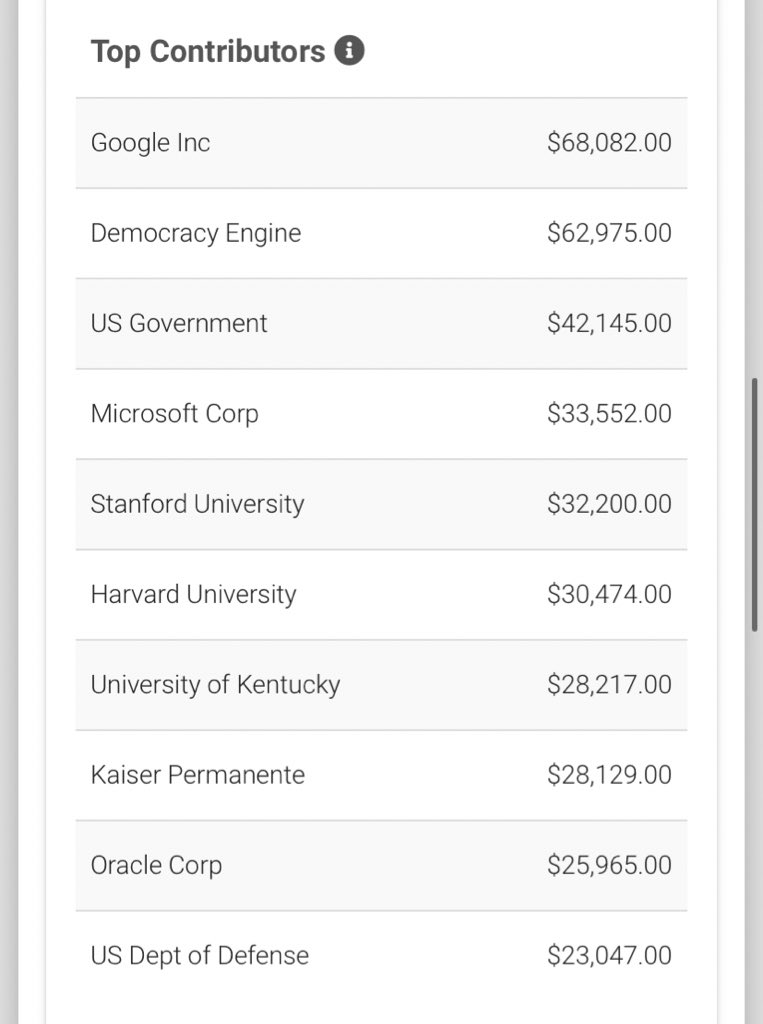763x1024 pixels.
Task: Click the US Dept of Defense row
Action: (382, 955)
